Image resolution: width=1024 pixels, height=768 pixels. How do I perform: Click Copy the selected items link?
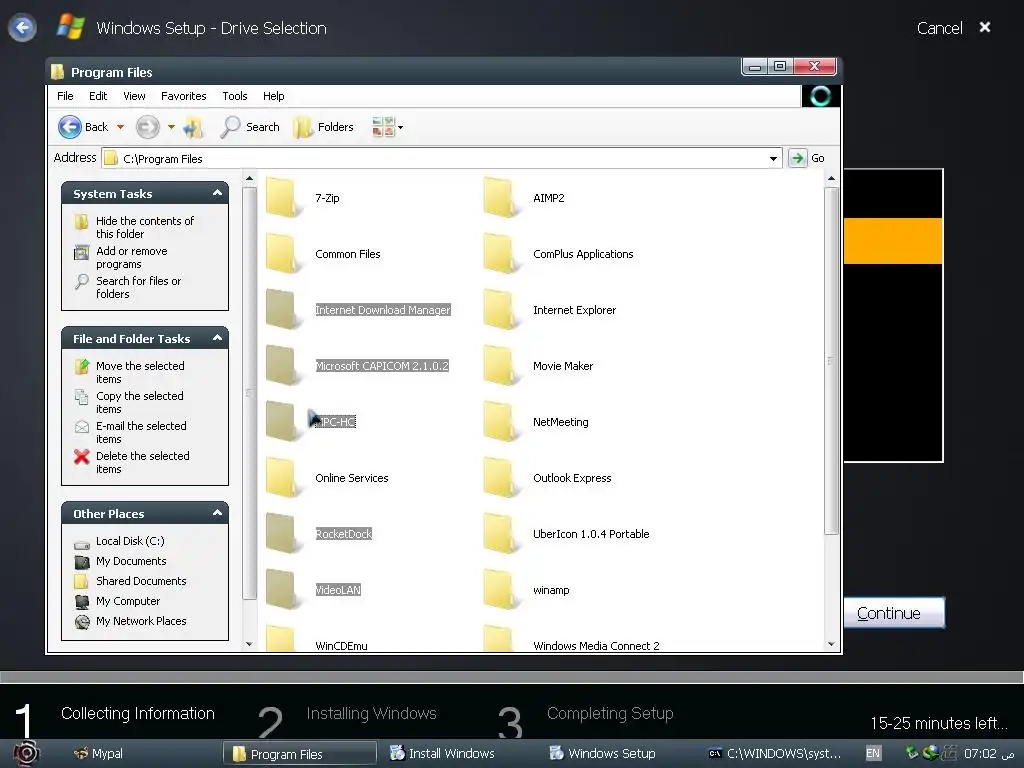(x=140, y=402)
